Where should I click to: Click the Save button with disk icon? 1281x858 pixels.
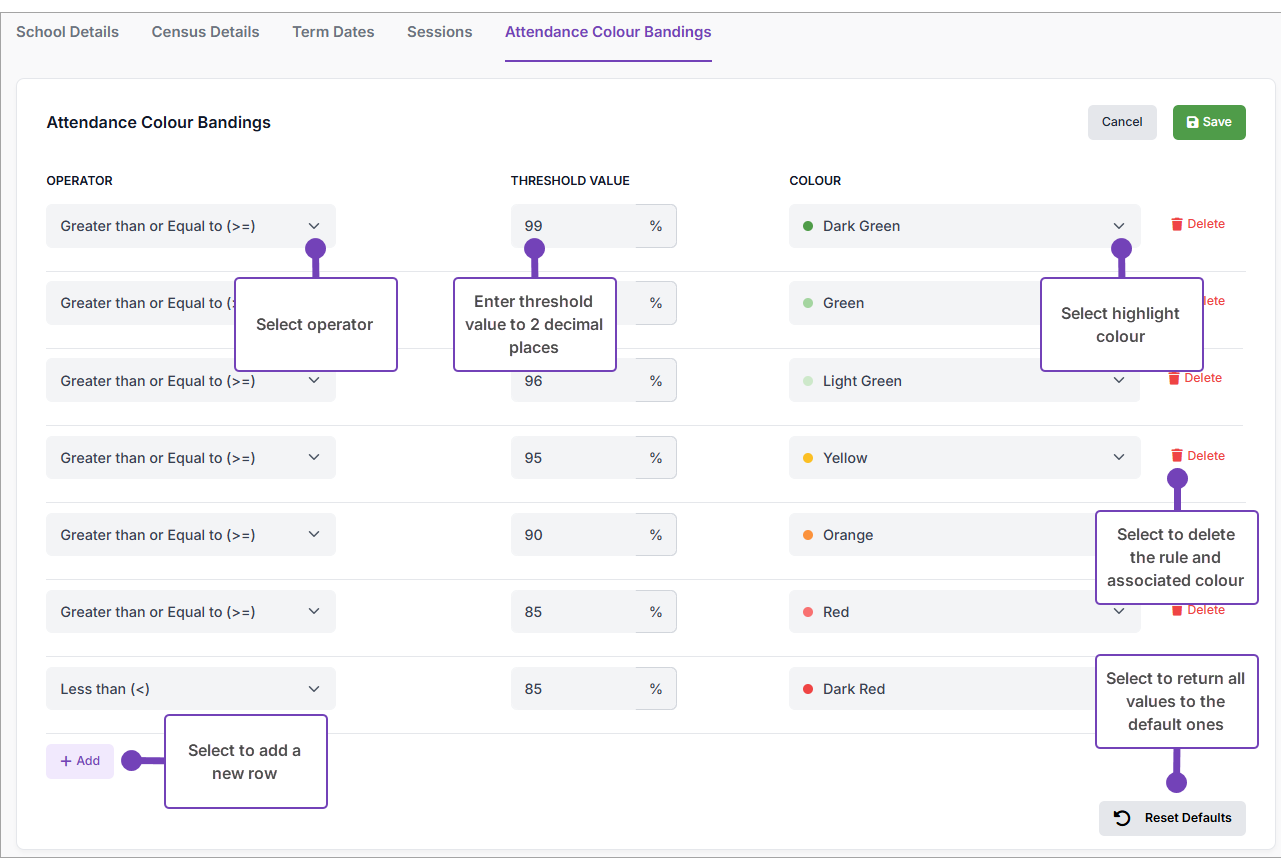pos(1208,122)
